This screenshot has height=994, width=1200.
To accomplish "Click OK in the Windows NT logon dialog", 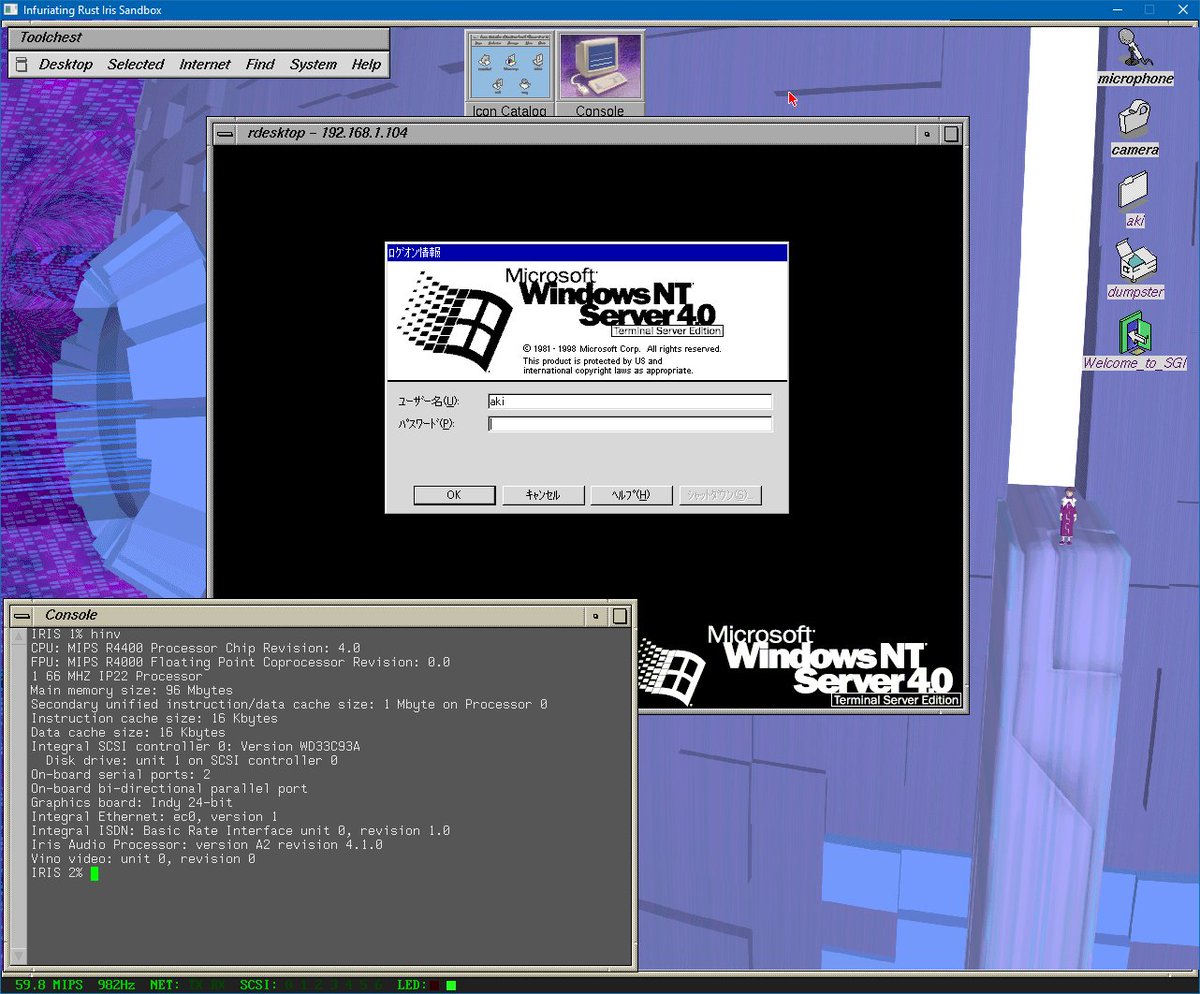I will tap(454, 495).
